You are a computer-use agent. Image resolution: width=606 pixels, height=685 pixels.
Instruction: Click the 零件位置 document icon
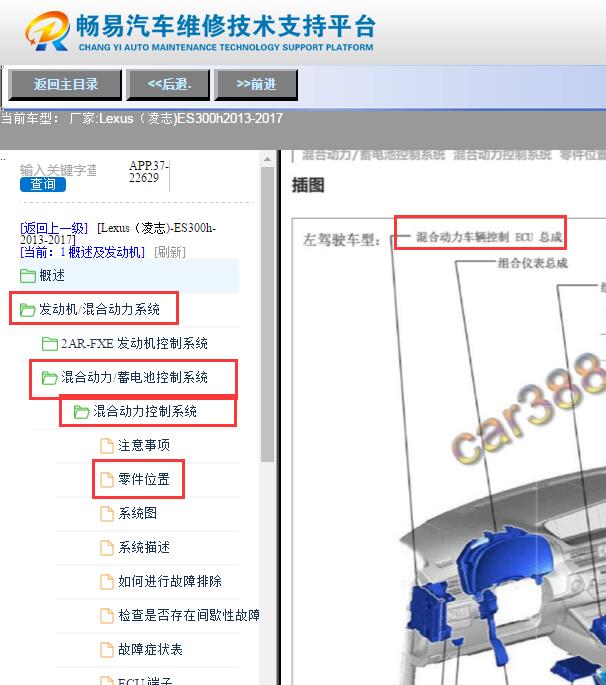tap(107, 480)
